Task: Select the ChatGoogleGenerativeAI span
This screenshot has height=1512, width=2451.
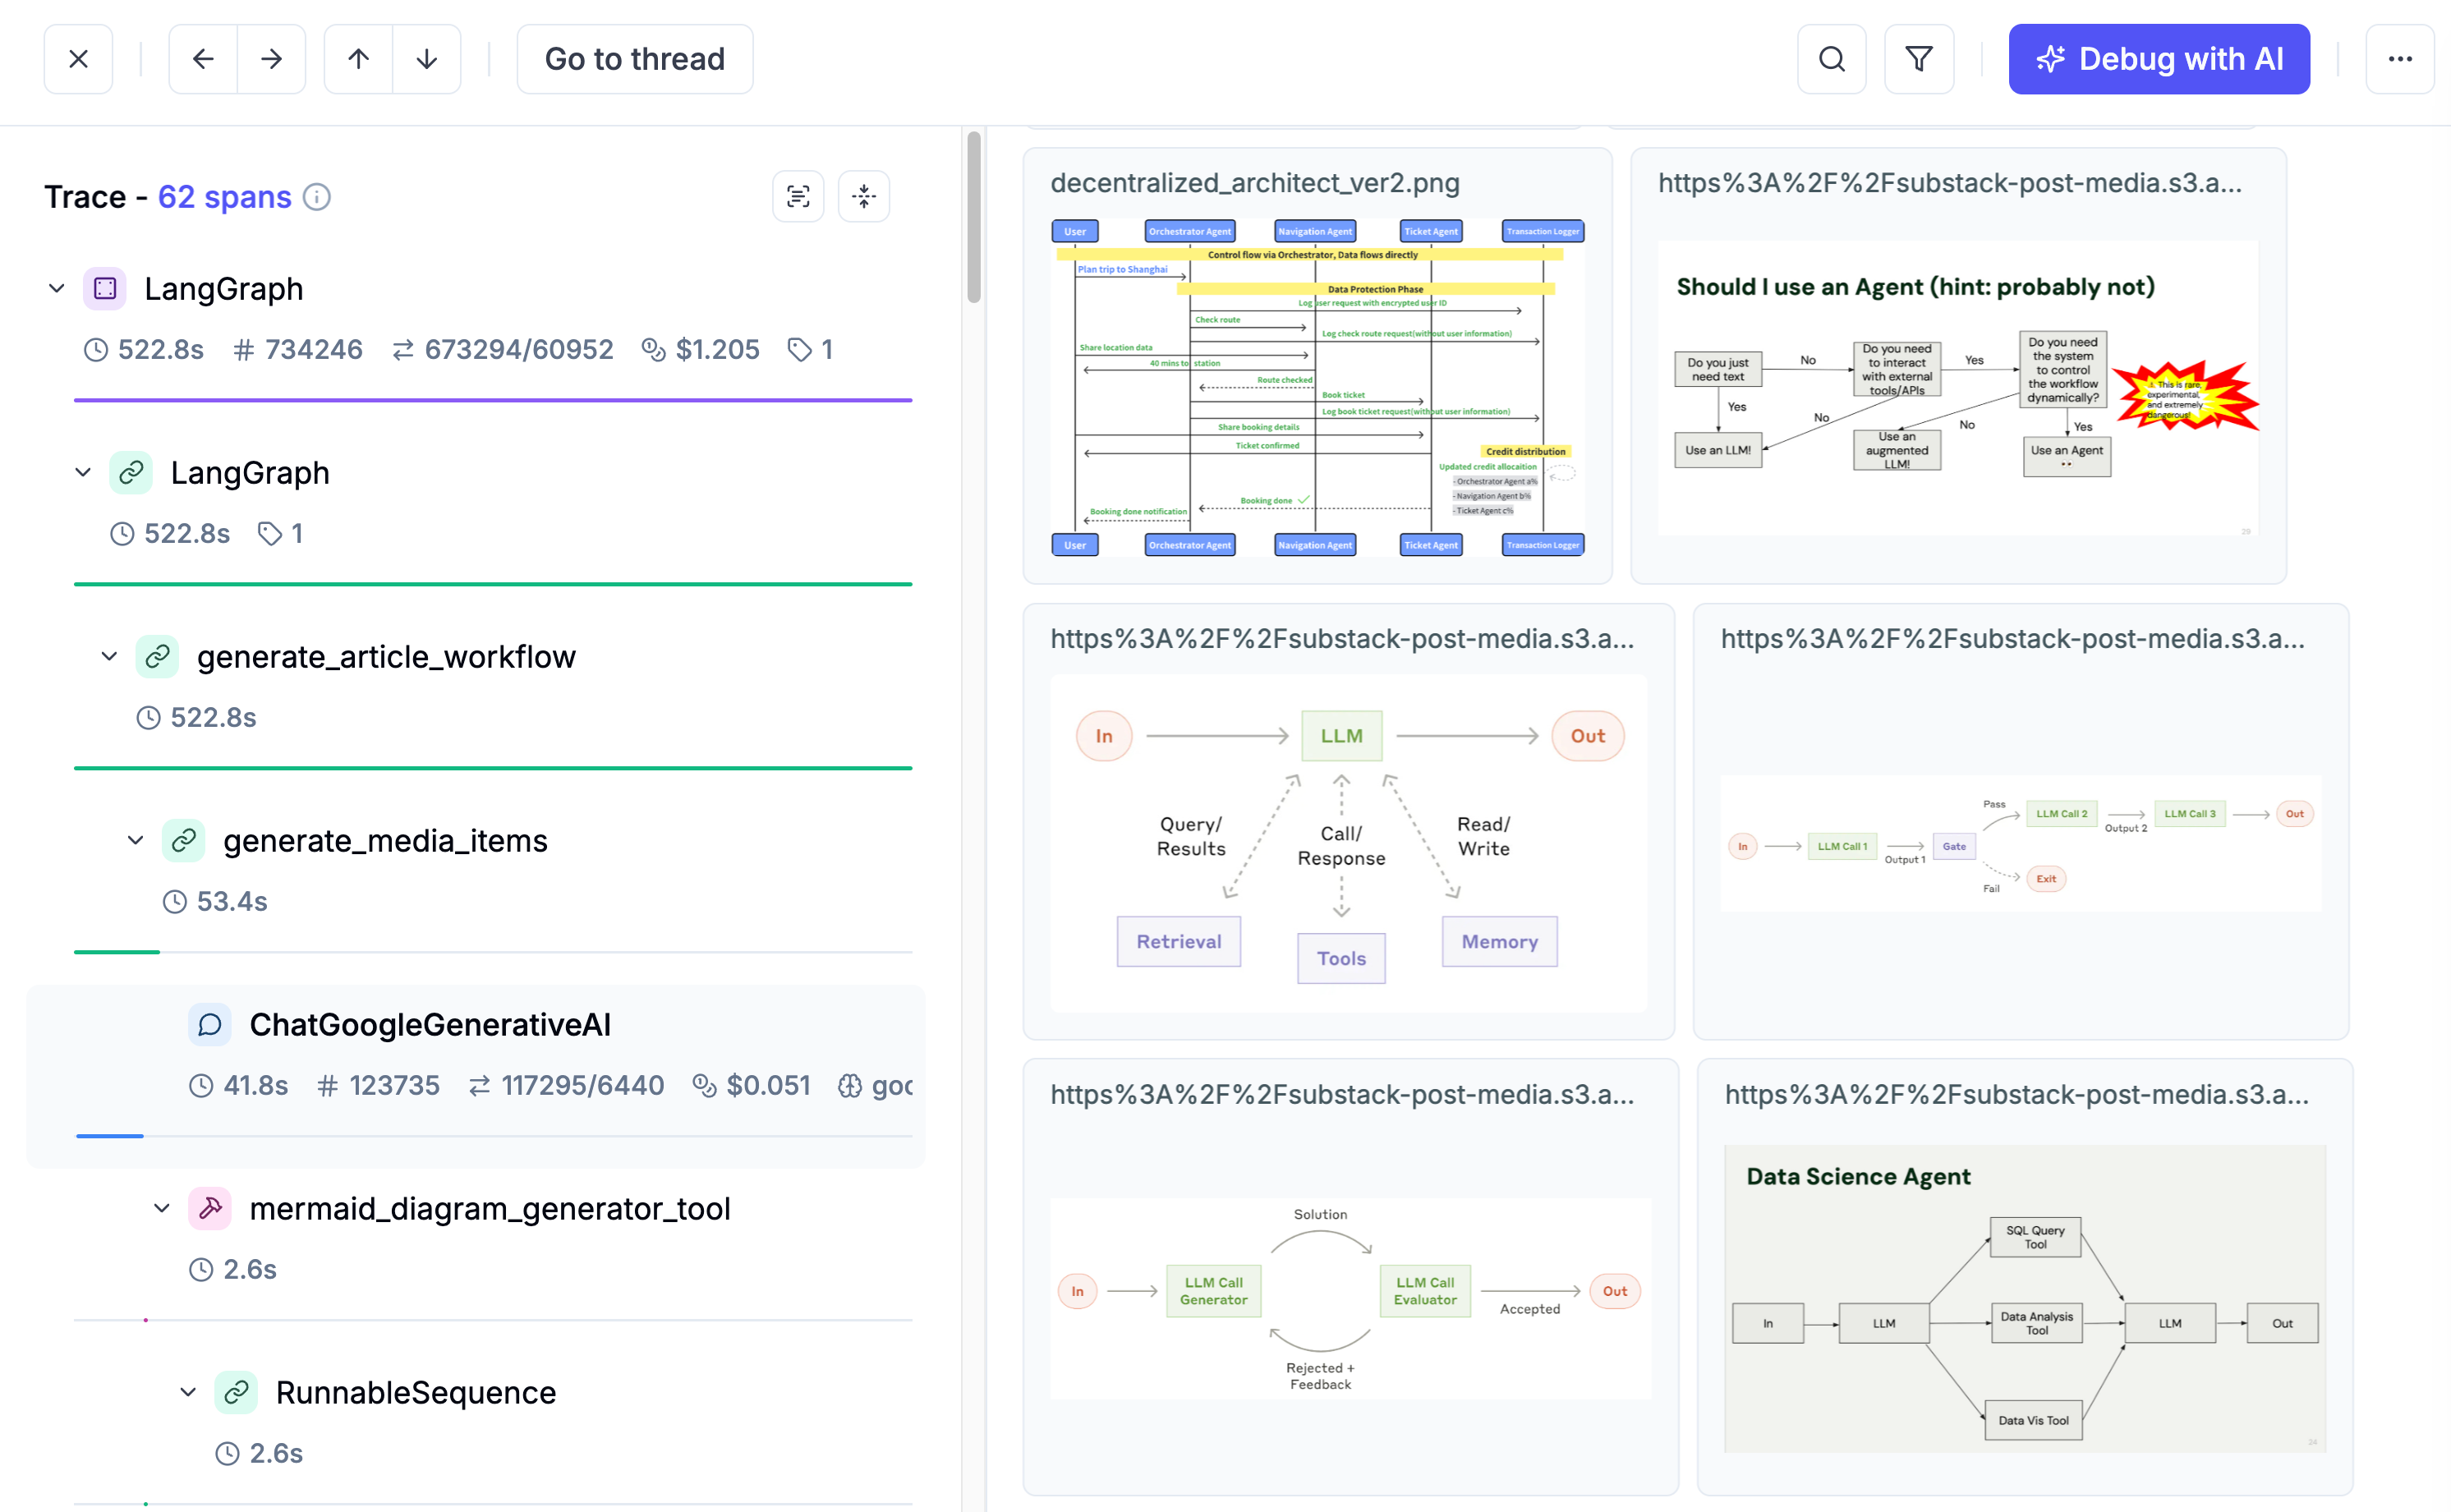Action: tap(430, 1025)
